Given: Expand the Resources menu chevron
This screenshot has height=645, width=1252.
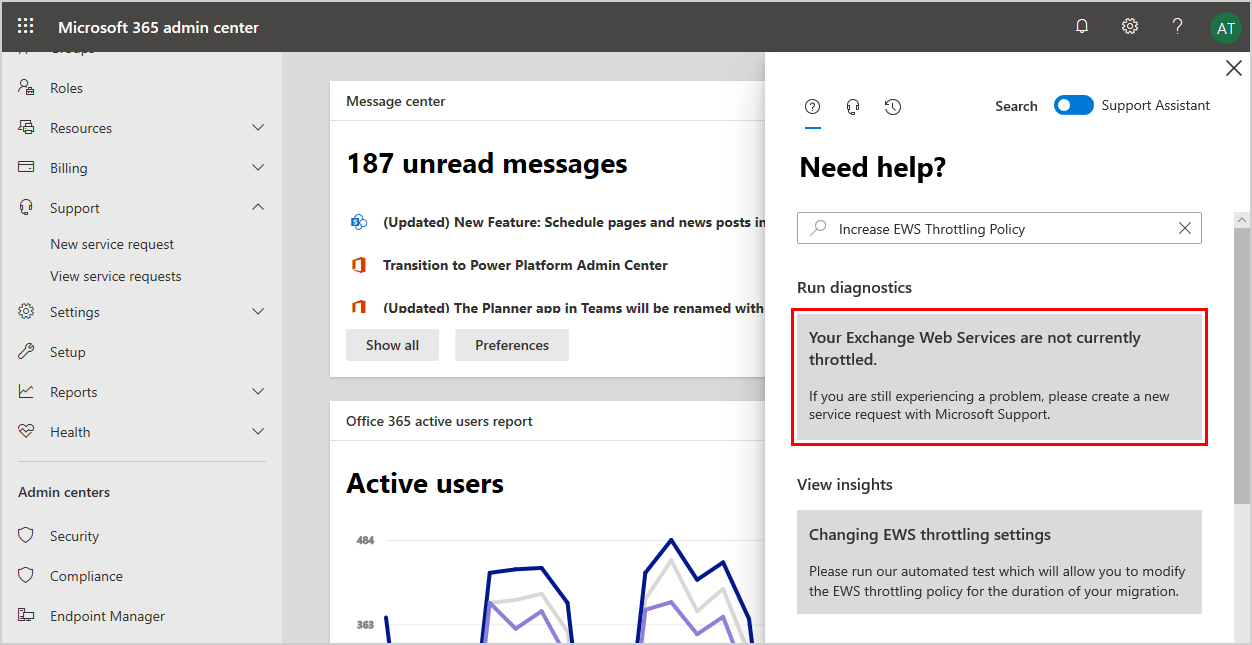Looking at the screenshot, I should tap(258, 128).
